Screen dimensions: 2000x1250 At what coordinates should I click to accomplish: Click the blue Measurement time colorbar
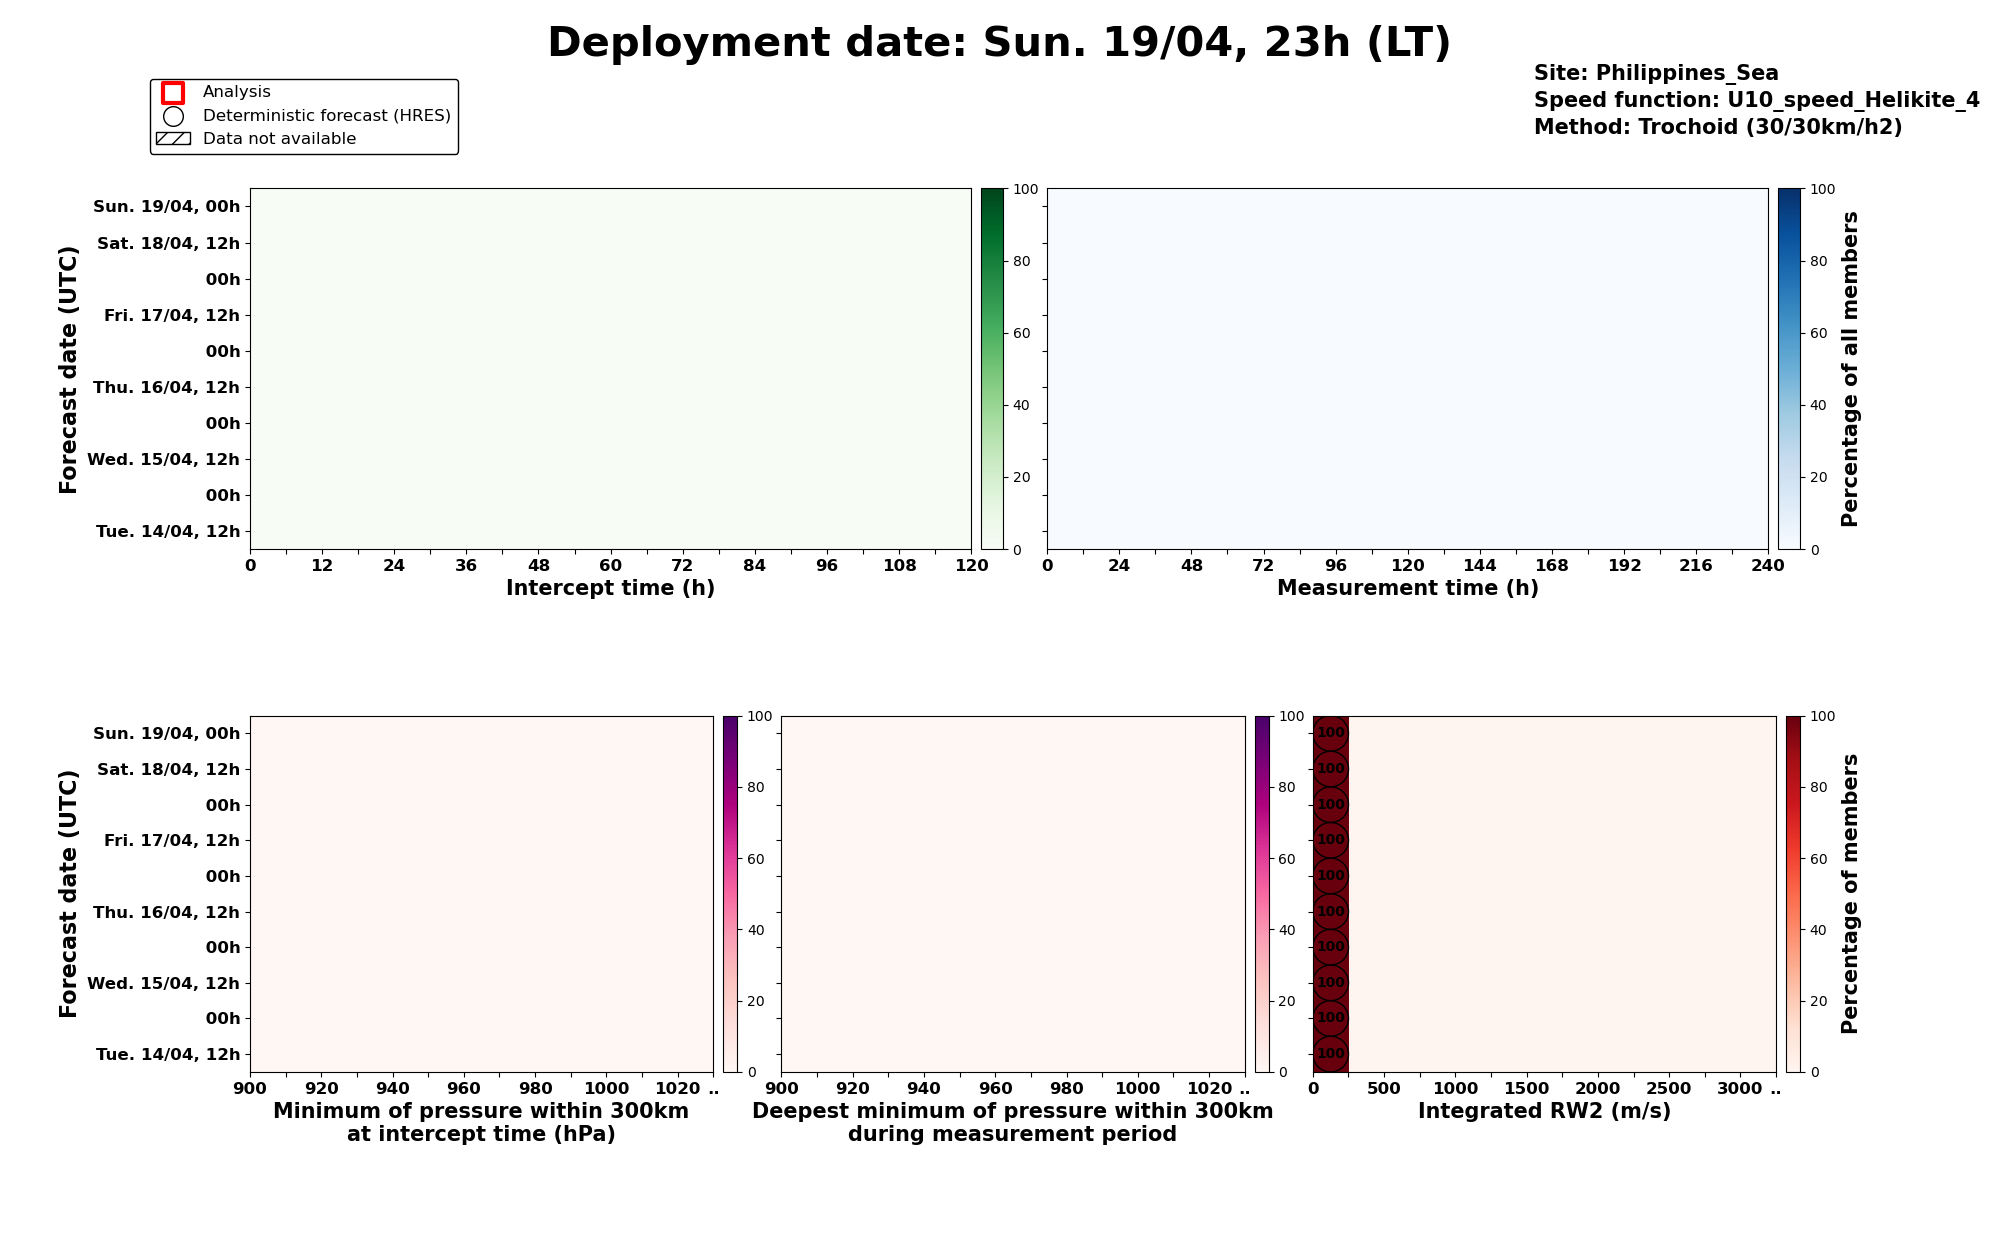pyautogui.click(x=1789, y=369)
